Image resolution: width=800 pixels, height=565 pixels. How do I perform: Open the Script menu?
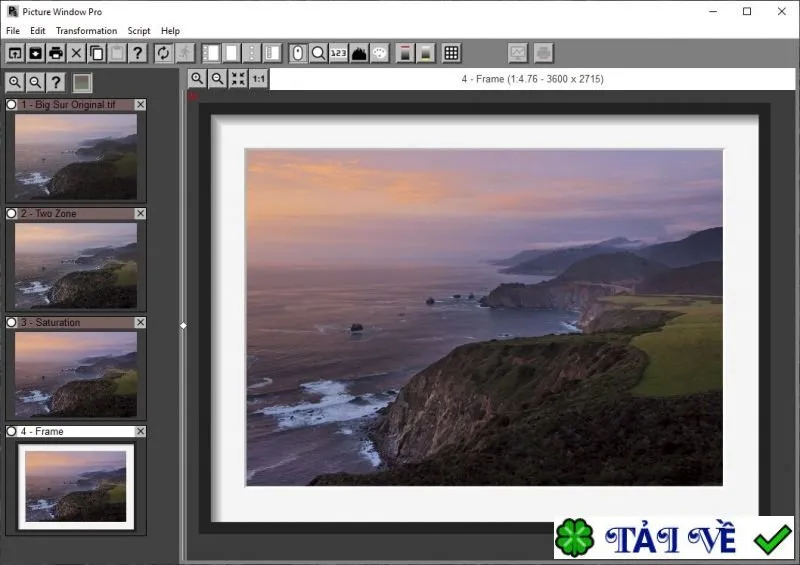139,31
